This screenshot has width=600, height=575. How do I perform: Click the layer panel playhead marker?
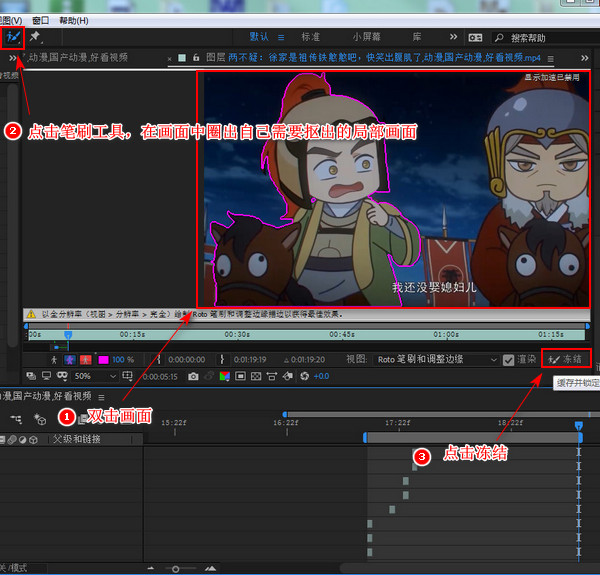(68, 335)
